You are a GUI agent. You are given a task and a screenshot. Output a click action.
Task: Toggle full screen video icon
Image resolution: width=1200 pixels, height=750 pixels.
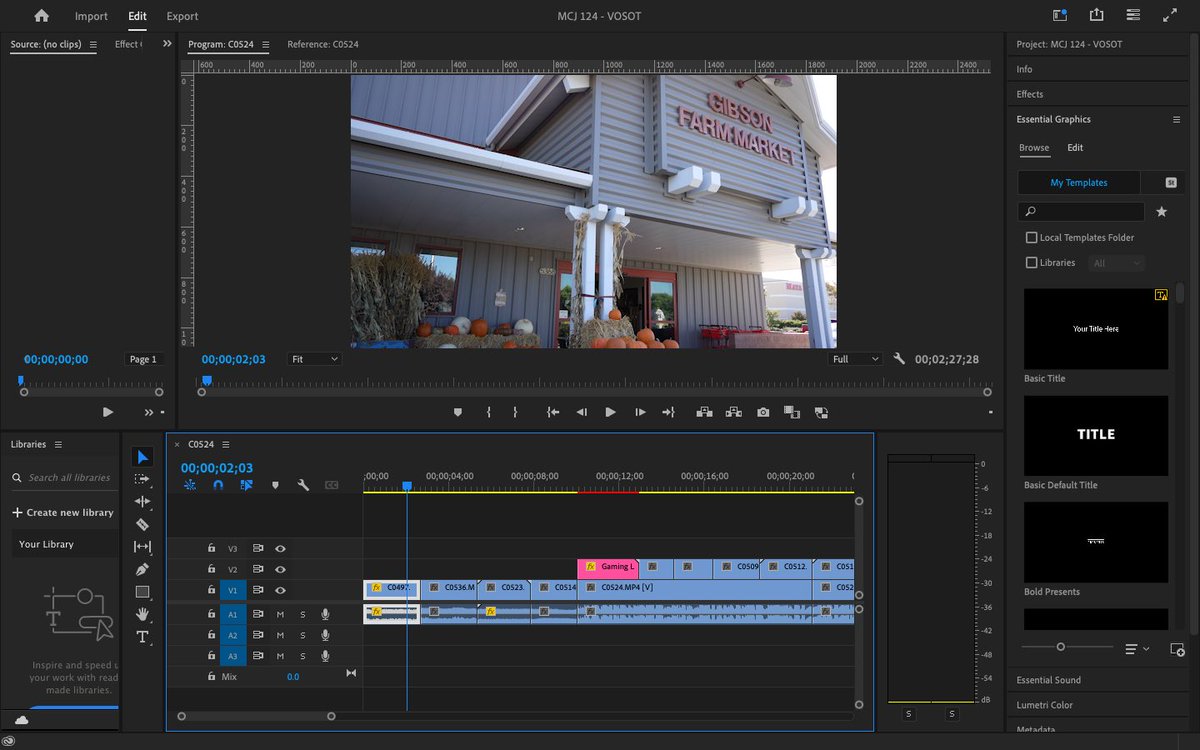coord(1170,15)
